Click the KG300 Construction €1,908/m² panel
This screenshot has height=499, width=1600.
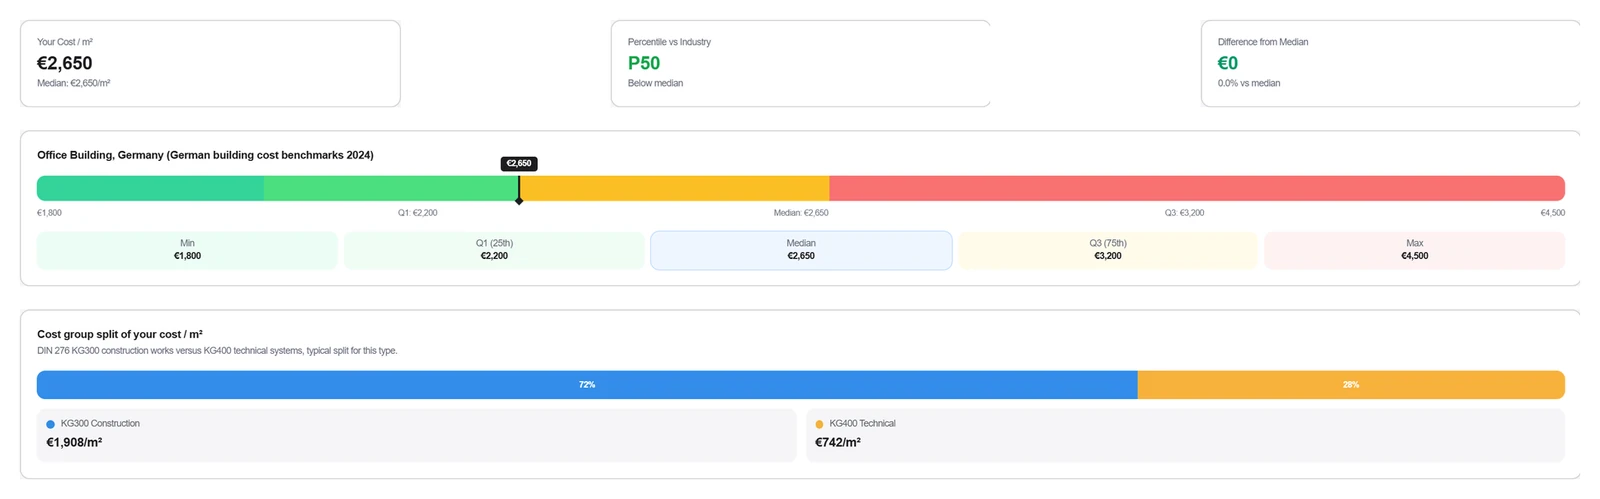pos(416,435)
